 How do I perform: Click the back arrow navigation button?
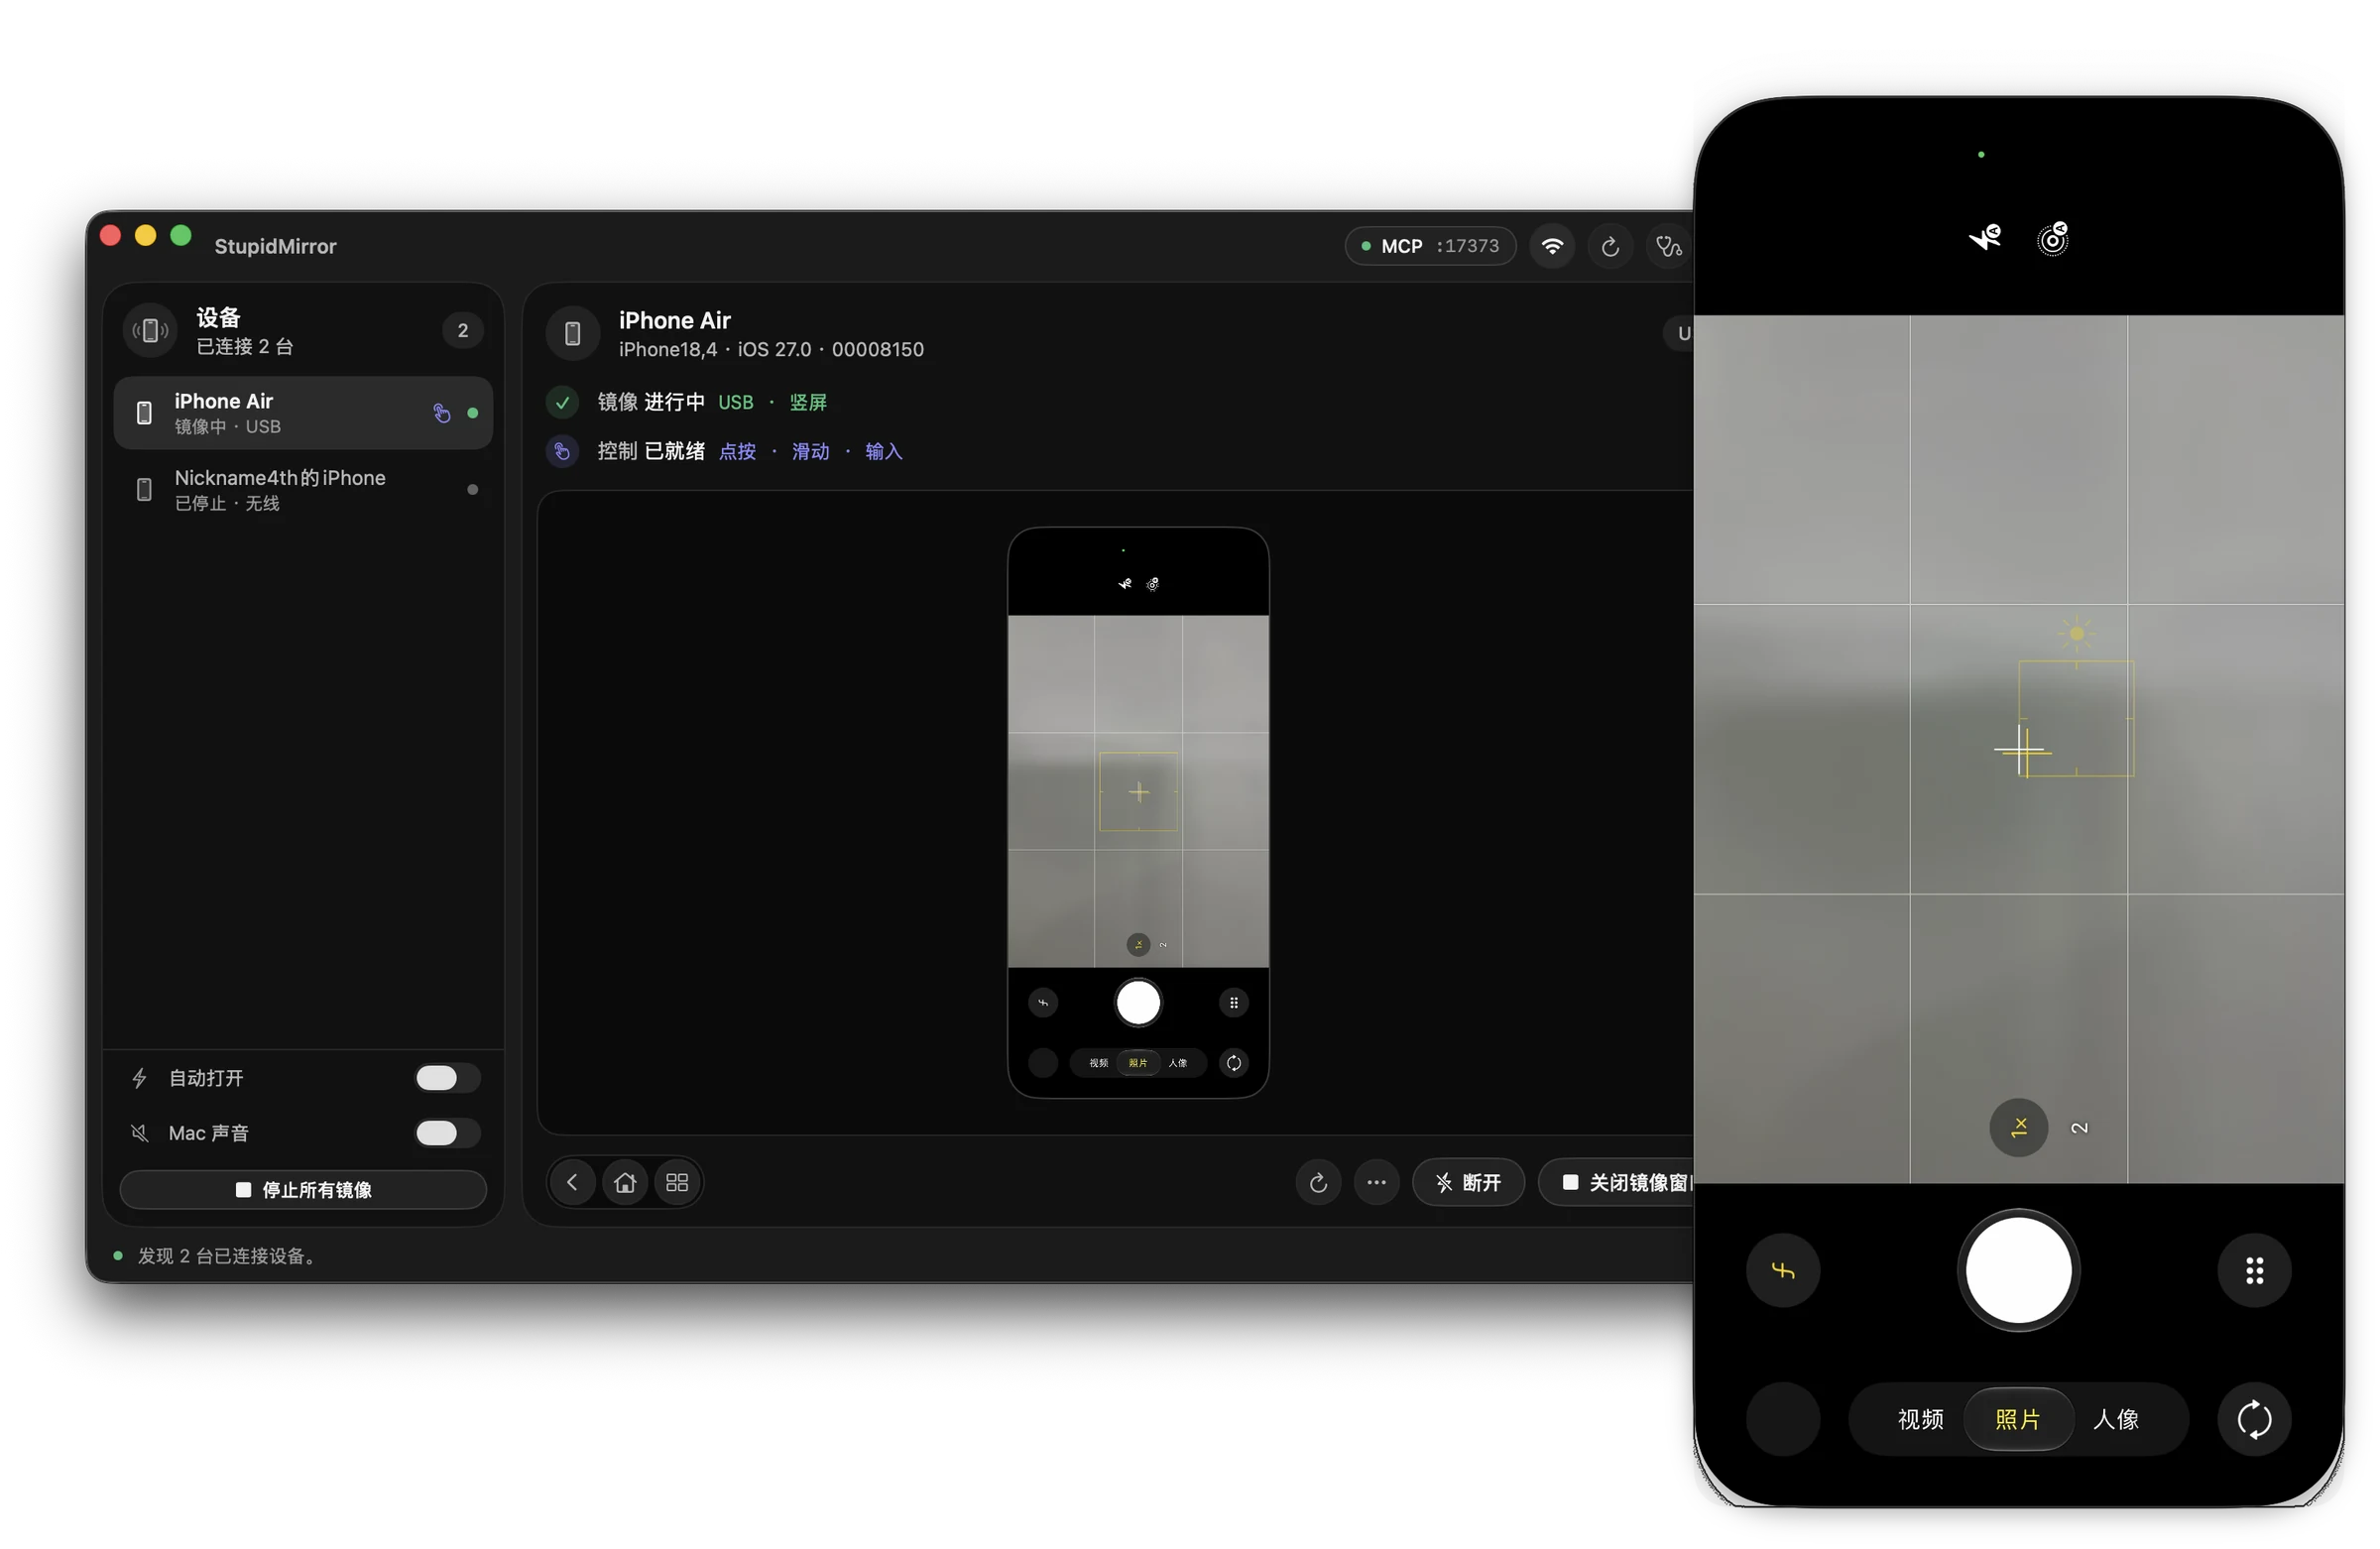pos(572,1183)
